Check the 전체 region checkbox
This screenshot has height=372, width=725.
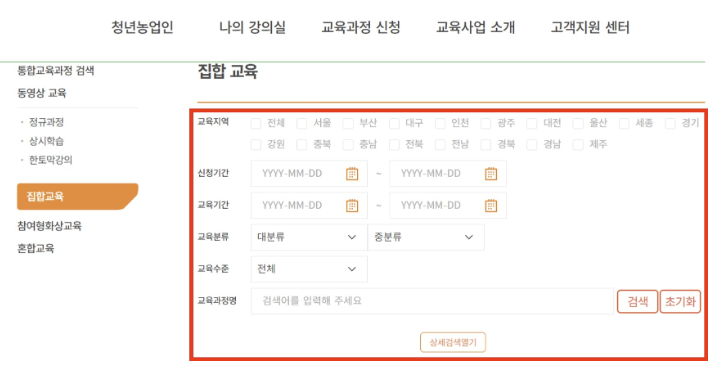256,123
